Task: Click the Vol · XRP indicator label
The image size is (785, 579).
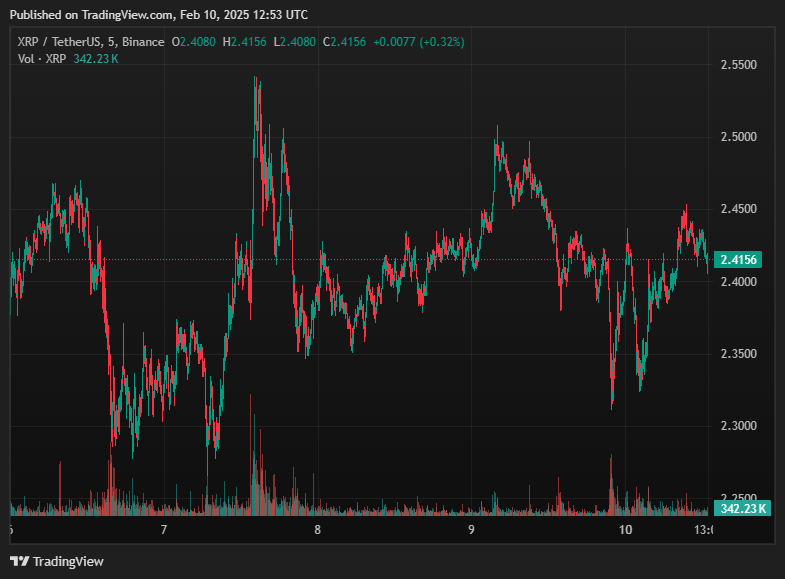Action: [x=42, y=59]
